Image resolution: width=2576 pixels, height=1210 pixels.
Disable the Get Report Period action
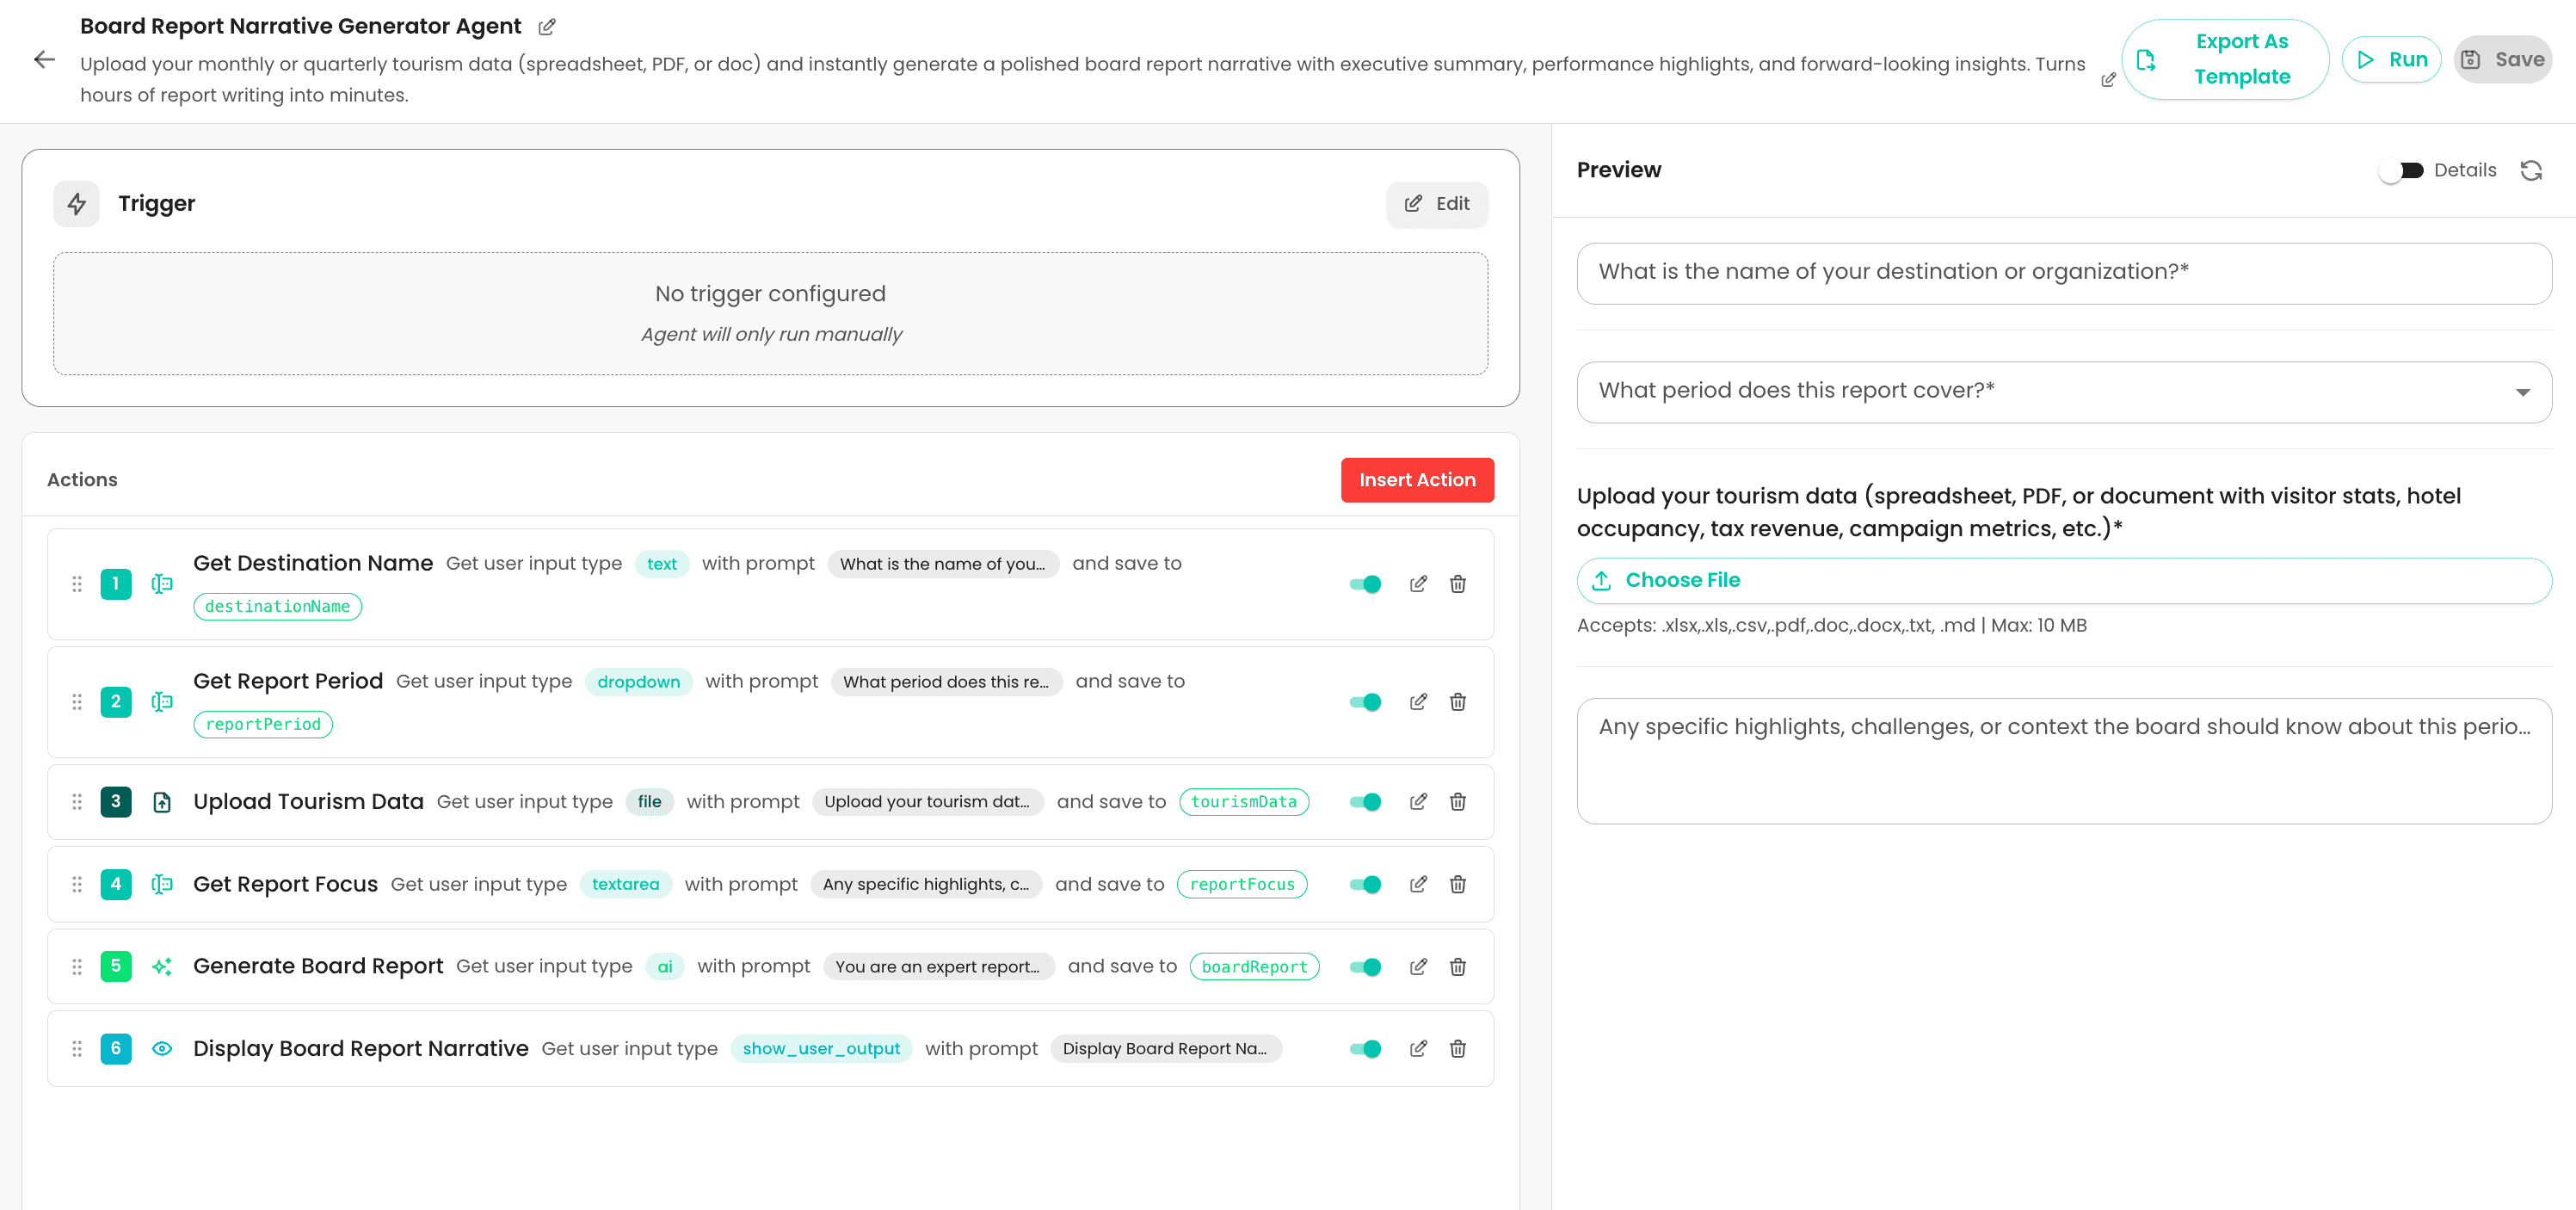pyautogui.click(x=1365, y=702)
